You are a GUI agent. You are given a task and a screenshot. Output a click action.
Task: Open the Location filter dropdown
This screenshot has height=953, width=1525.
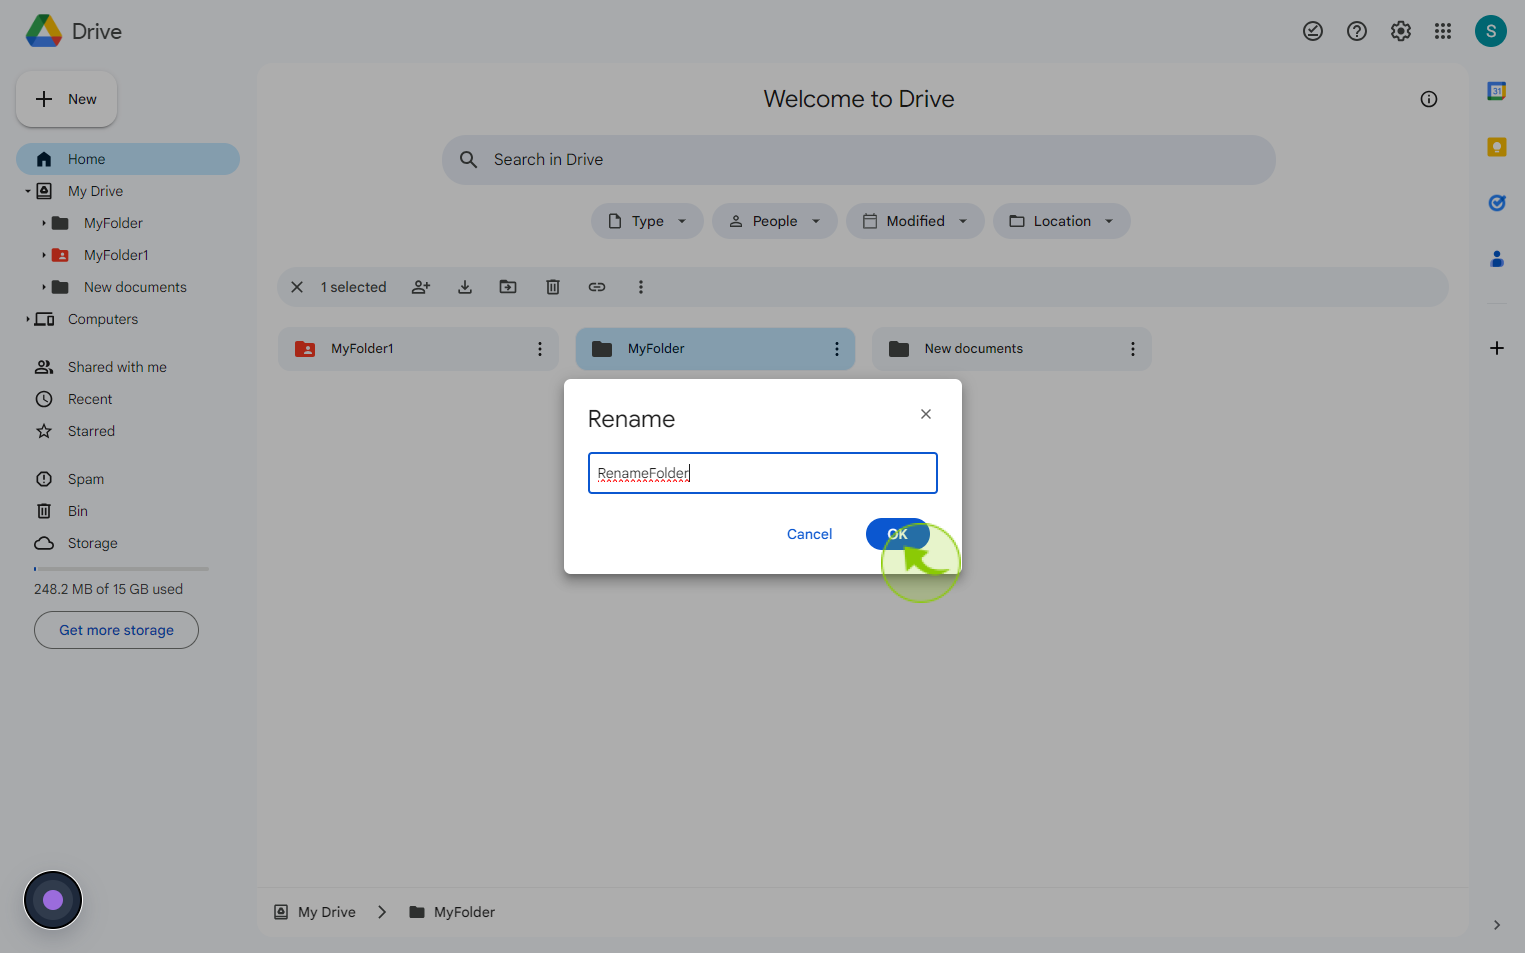pyautogui.click(x=1062, y=221)
